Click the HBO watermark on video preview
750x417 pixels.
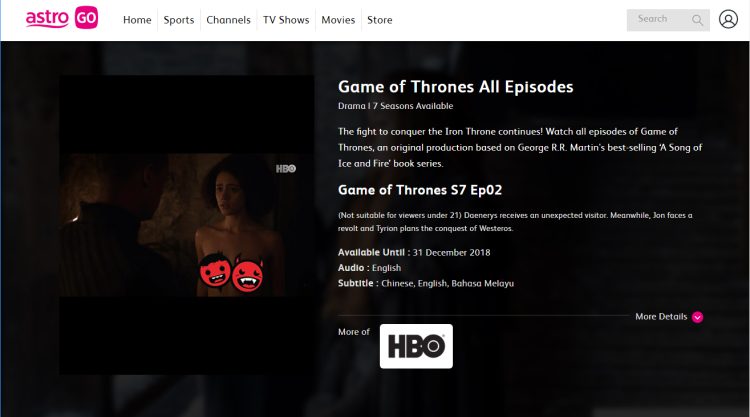[286, 169]
